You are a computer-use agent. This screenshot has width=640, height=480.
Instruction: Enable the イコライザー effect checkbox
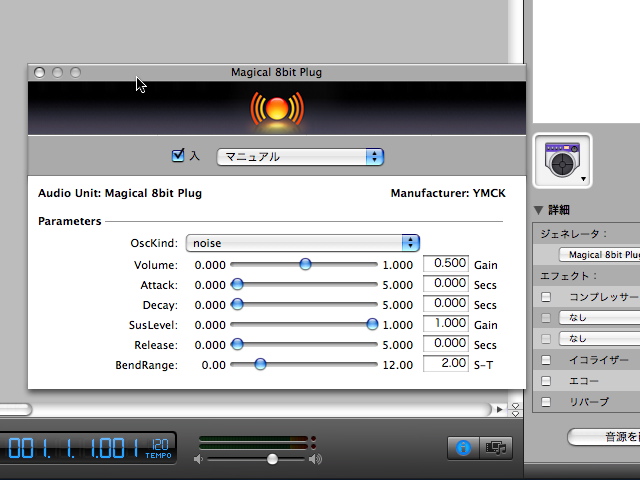546,360
